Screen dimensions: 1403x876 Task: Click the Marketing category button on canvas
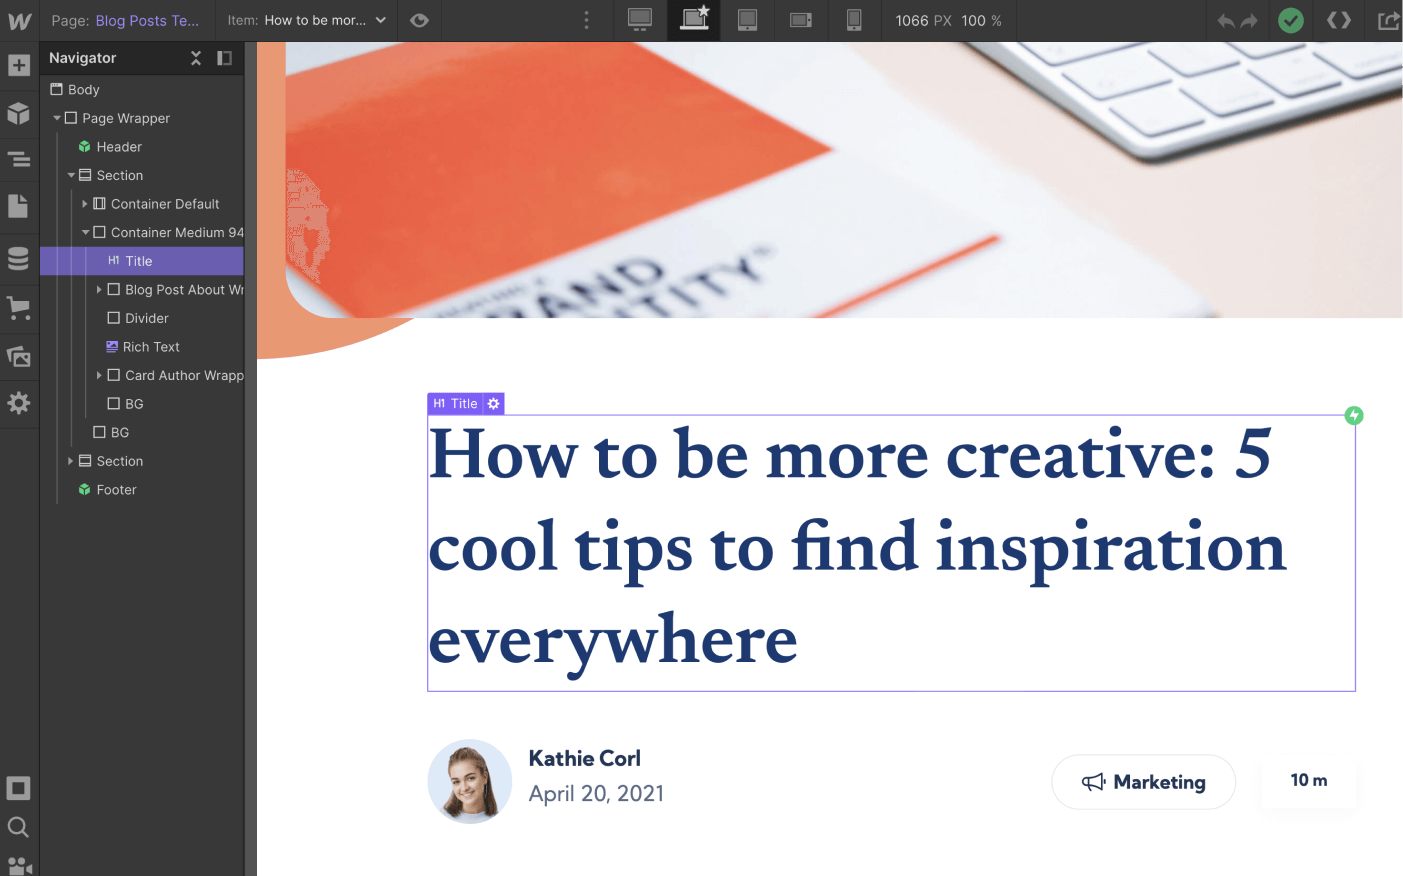coord(1143,782)
